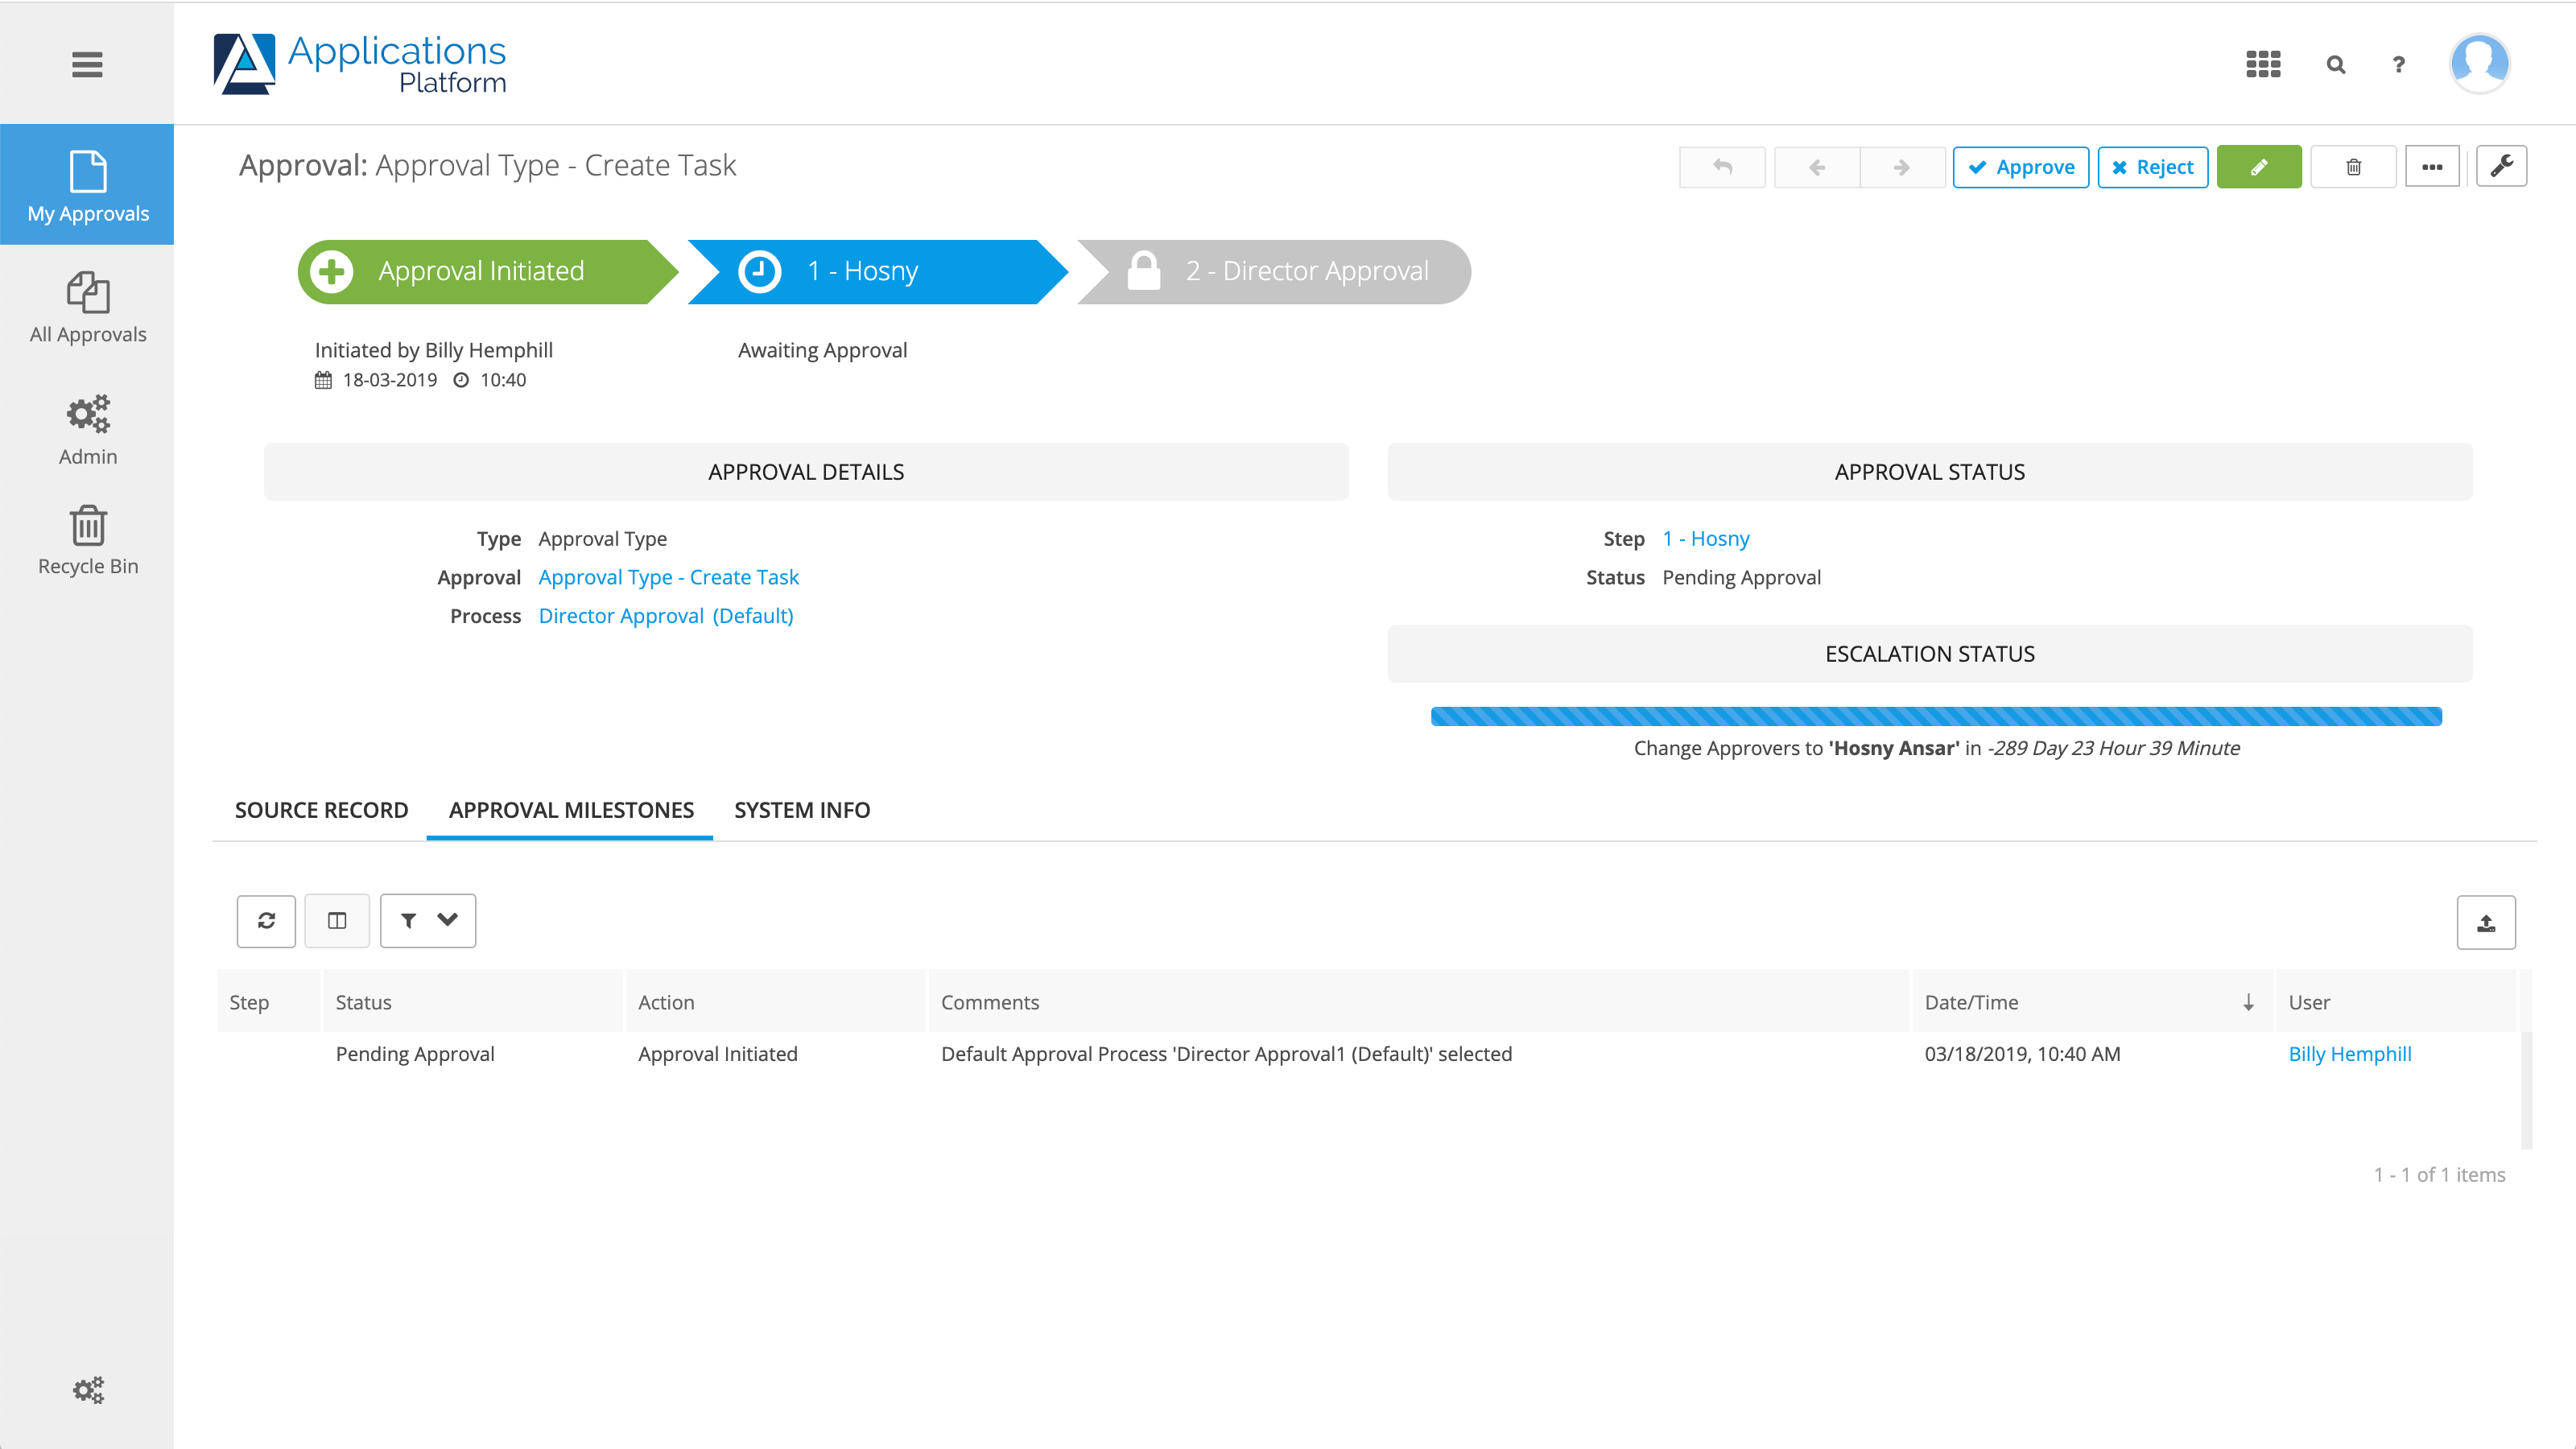Open the wrench configuration tool

click(2501, 167)
